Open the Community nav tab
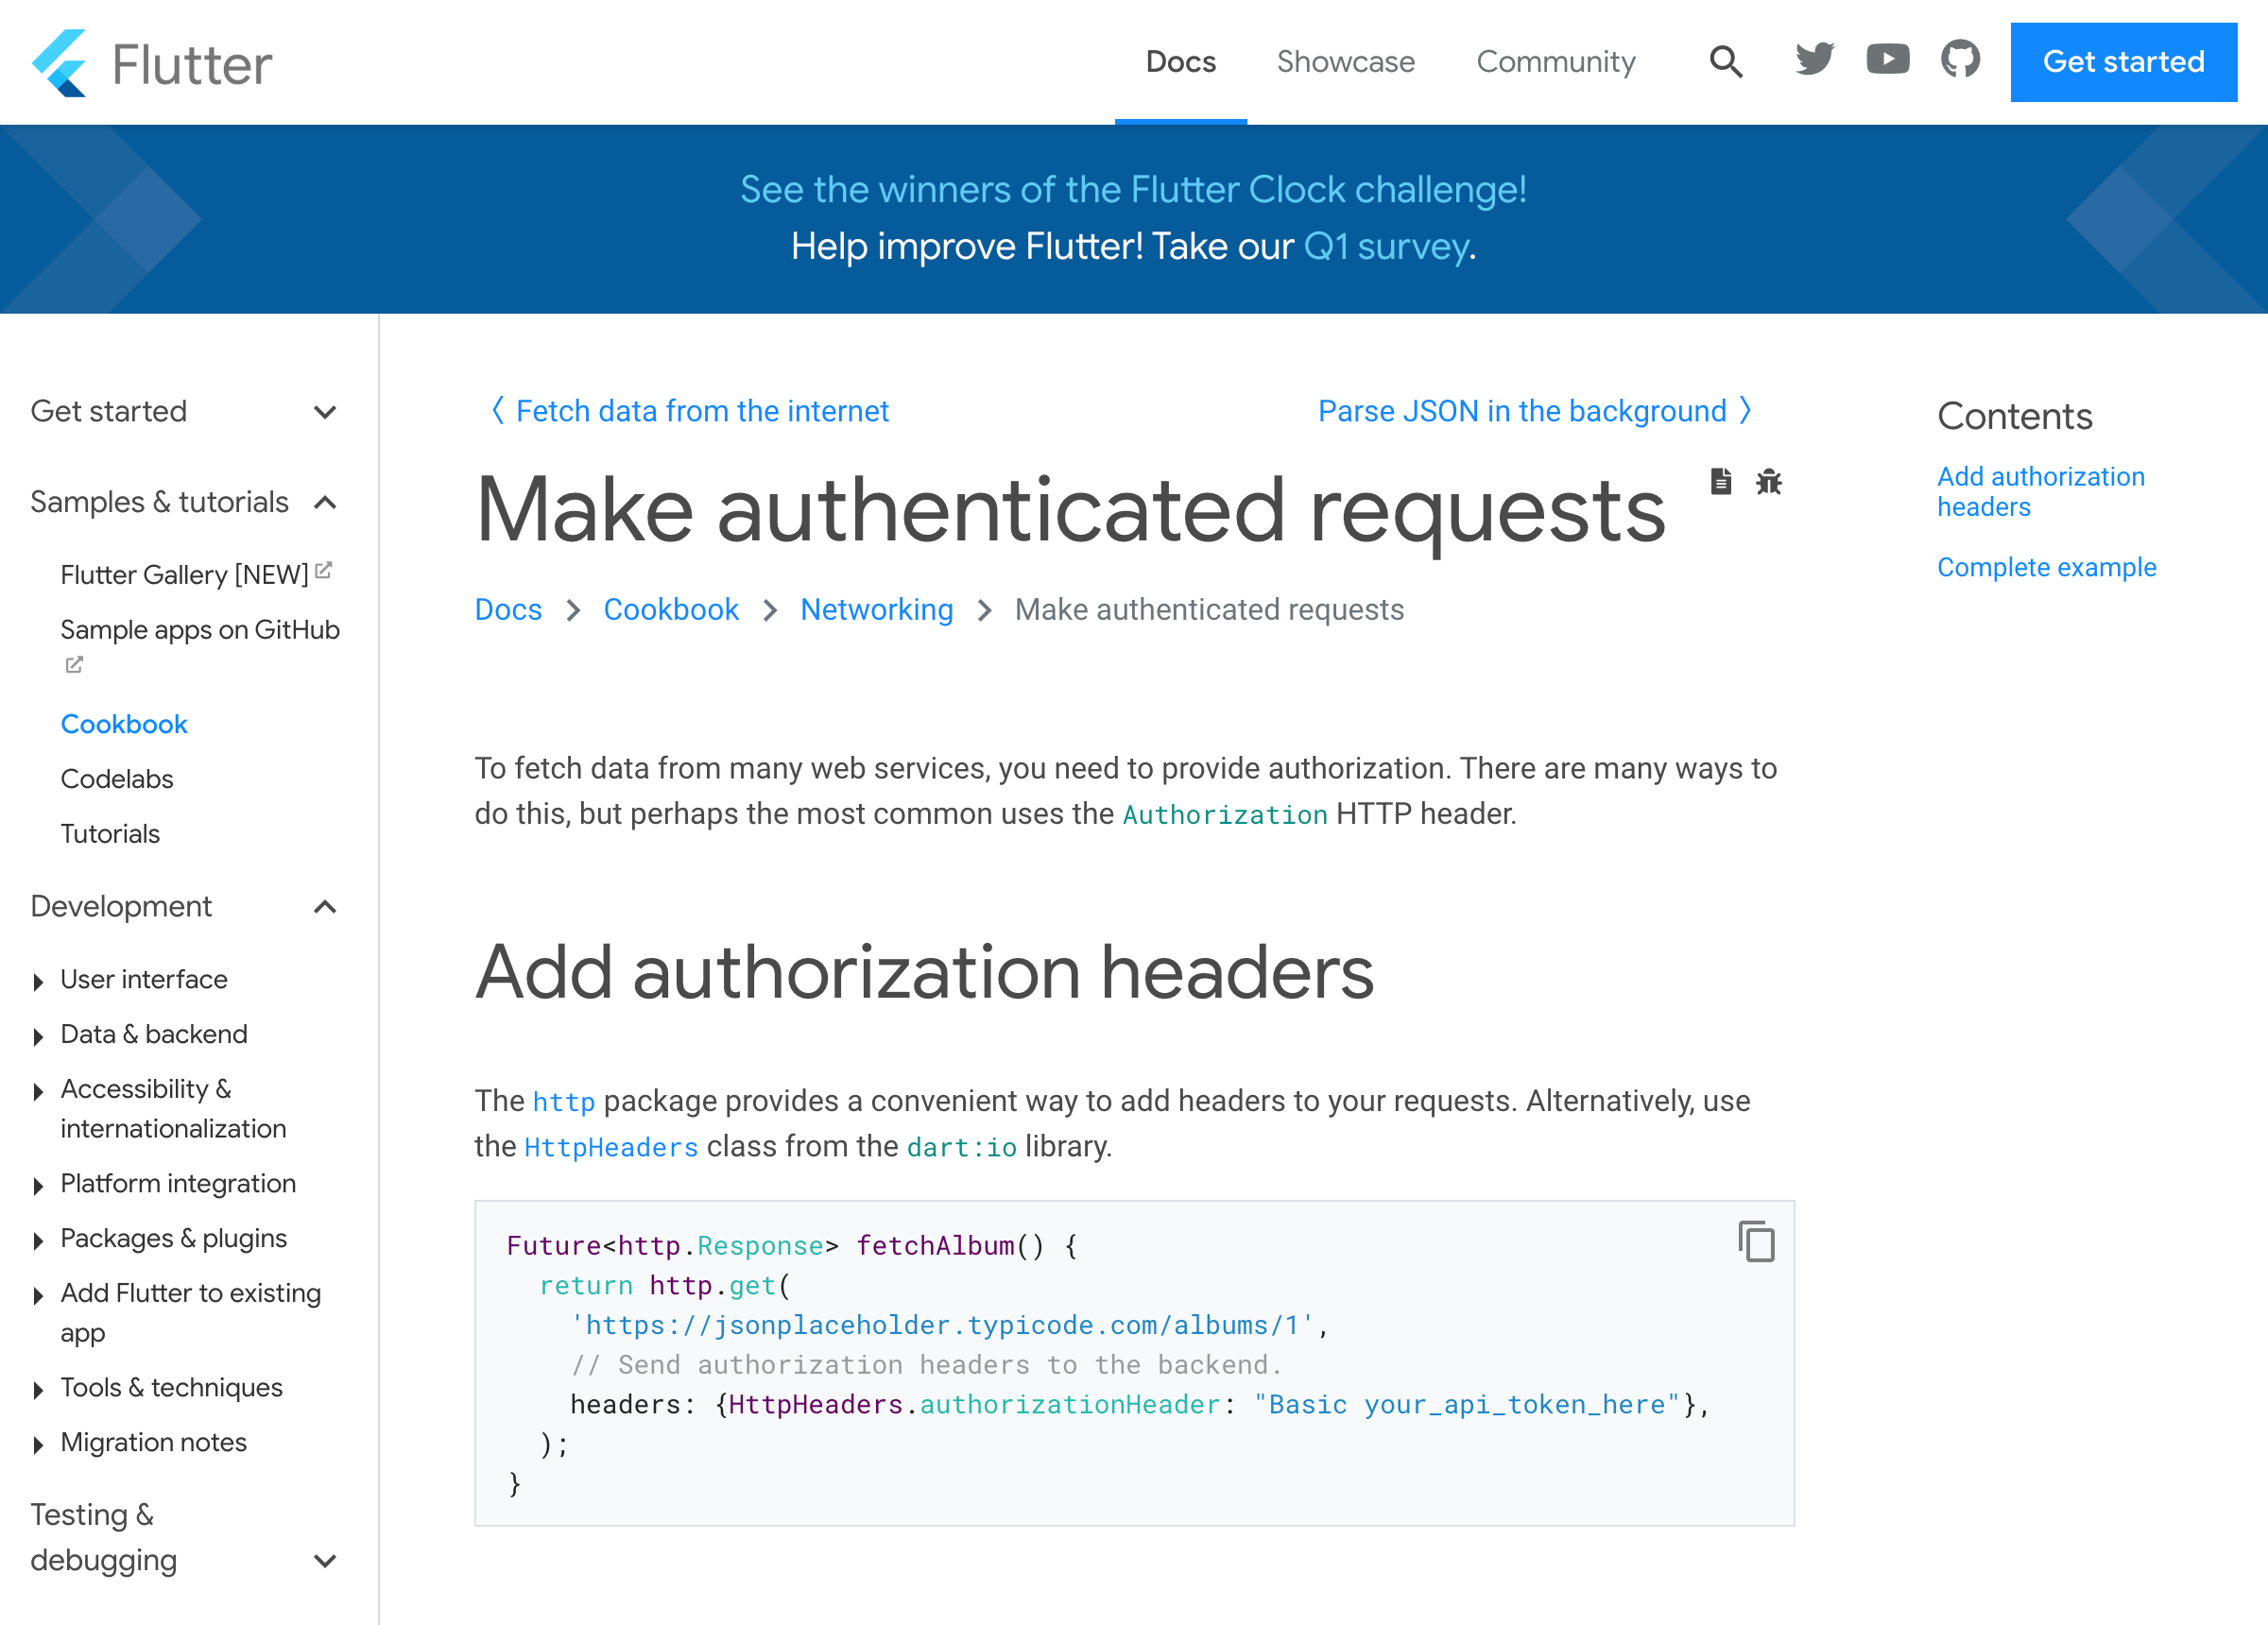Image resolution: width=2268 pixels, height=1625 pixels. coord(1555,62)
